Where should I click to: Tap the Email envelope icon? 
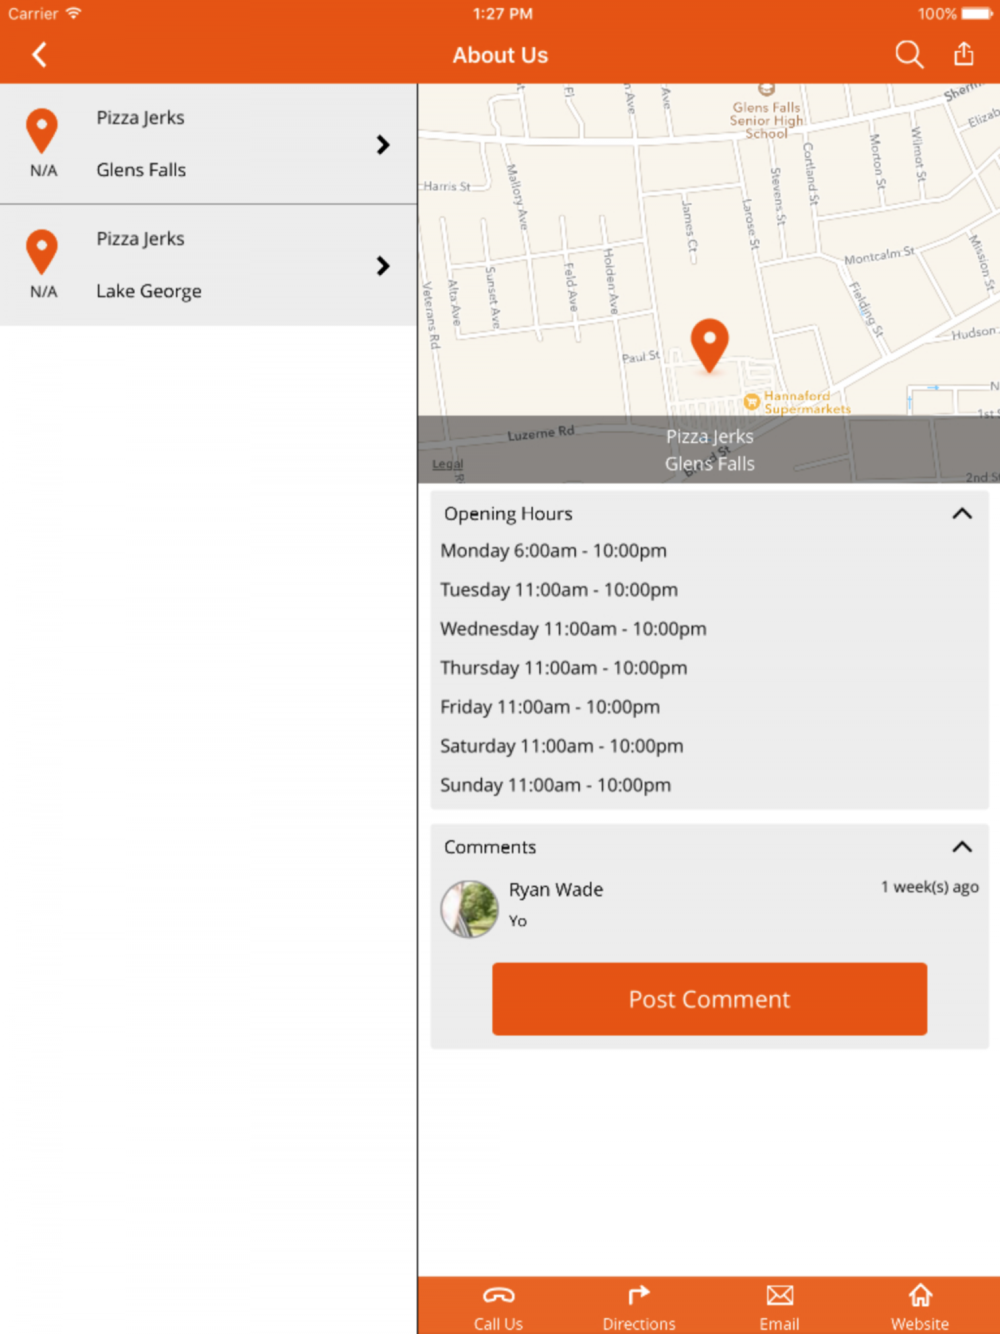[x=780, y=1296]
